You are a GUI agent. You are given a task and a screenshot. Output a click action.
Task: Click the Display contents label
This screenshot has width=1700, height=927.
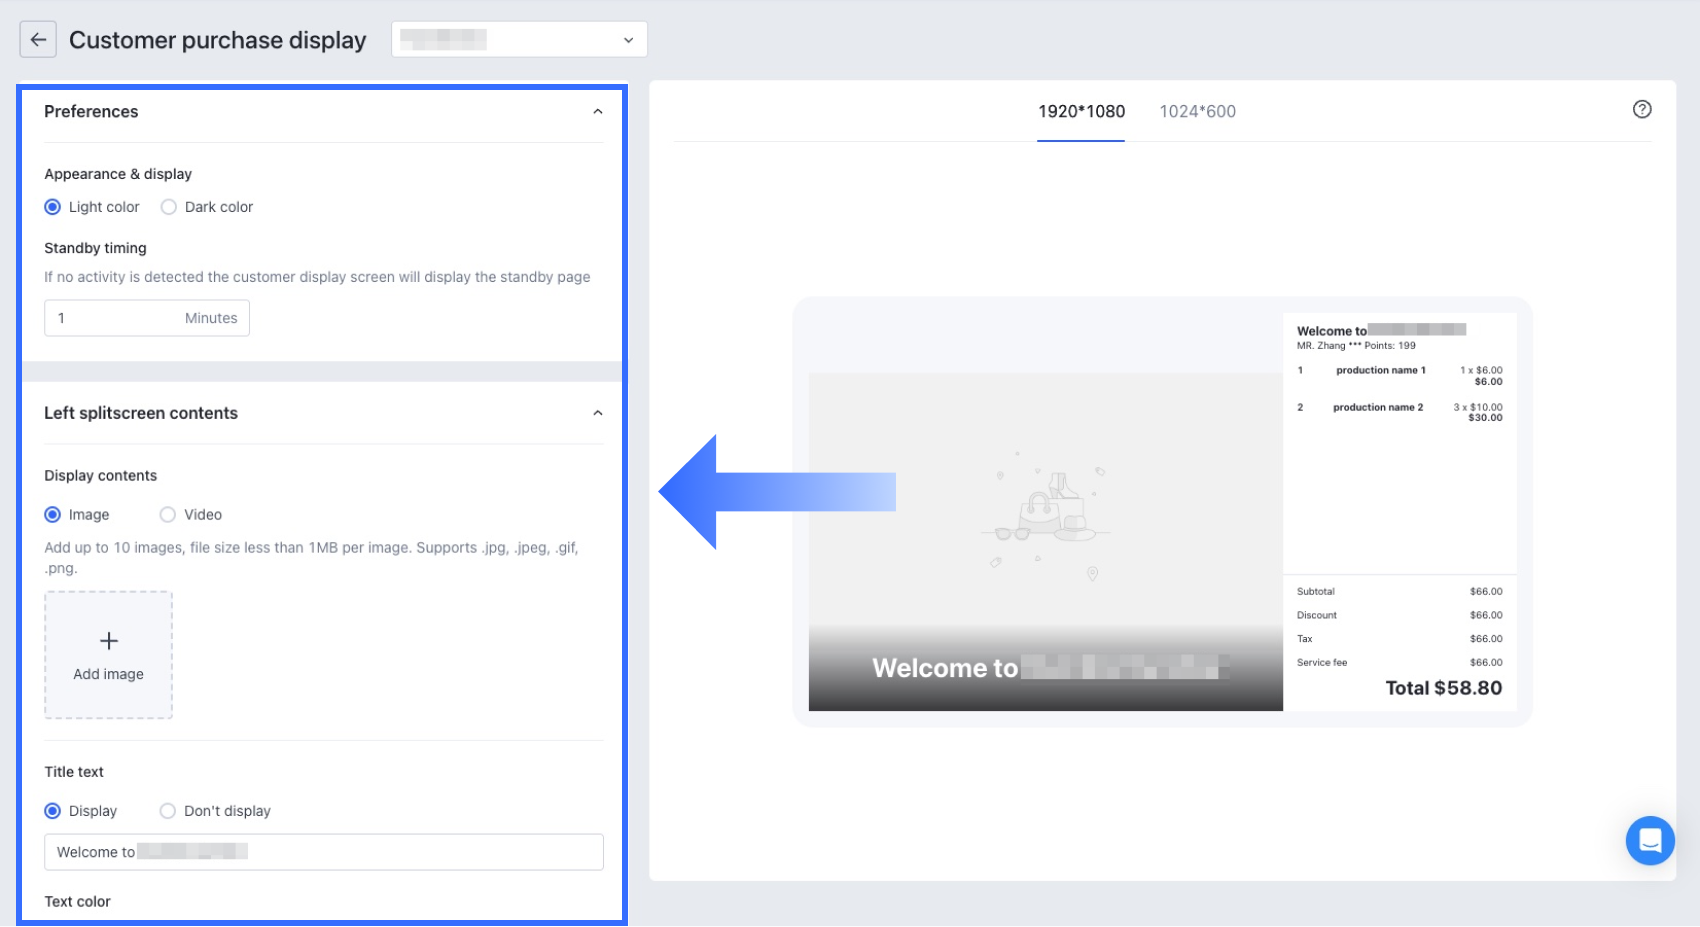pyautogui.click(x=101, y=476)
